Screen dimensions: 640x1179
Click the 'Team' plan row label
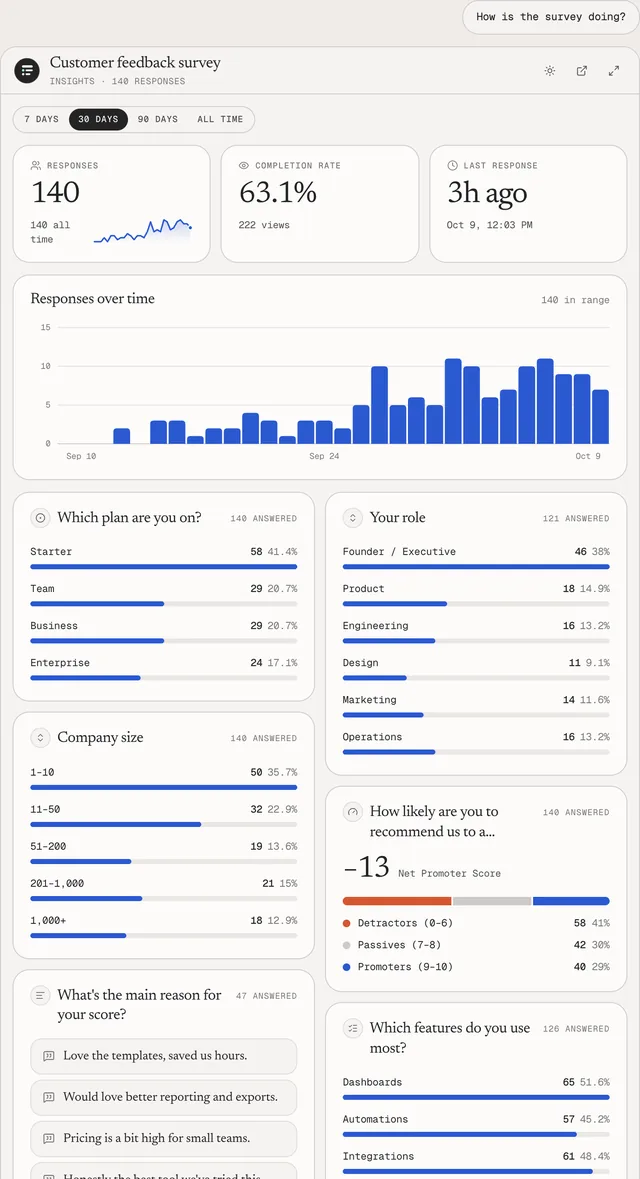42,589
